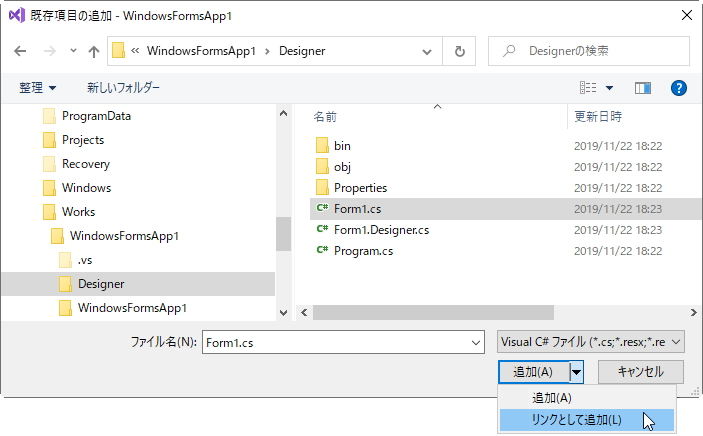This screenshot has width=703, height=436.
Task: Click the bin folder name
Action: (x=342, y=146)
